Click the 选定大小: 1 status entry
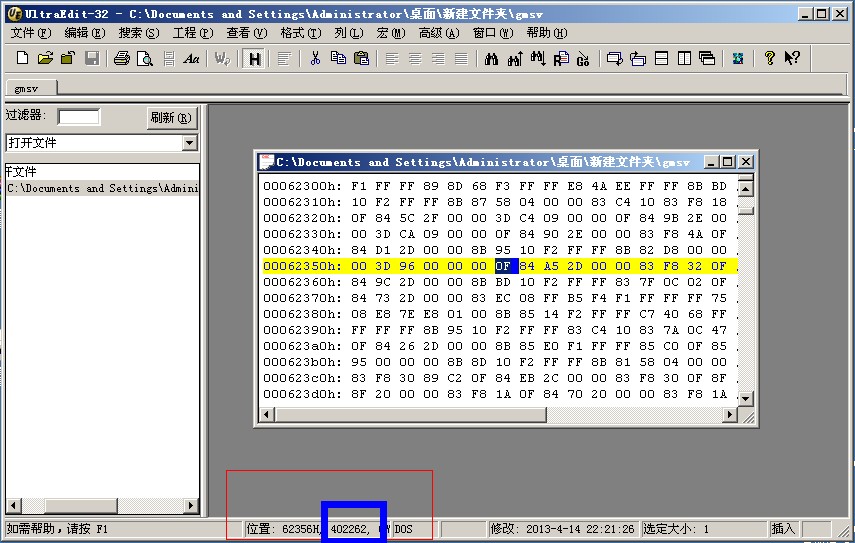Screen dimensions: 855x543 [676, 529]
